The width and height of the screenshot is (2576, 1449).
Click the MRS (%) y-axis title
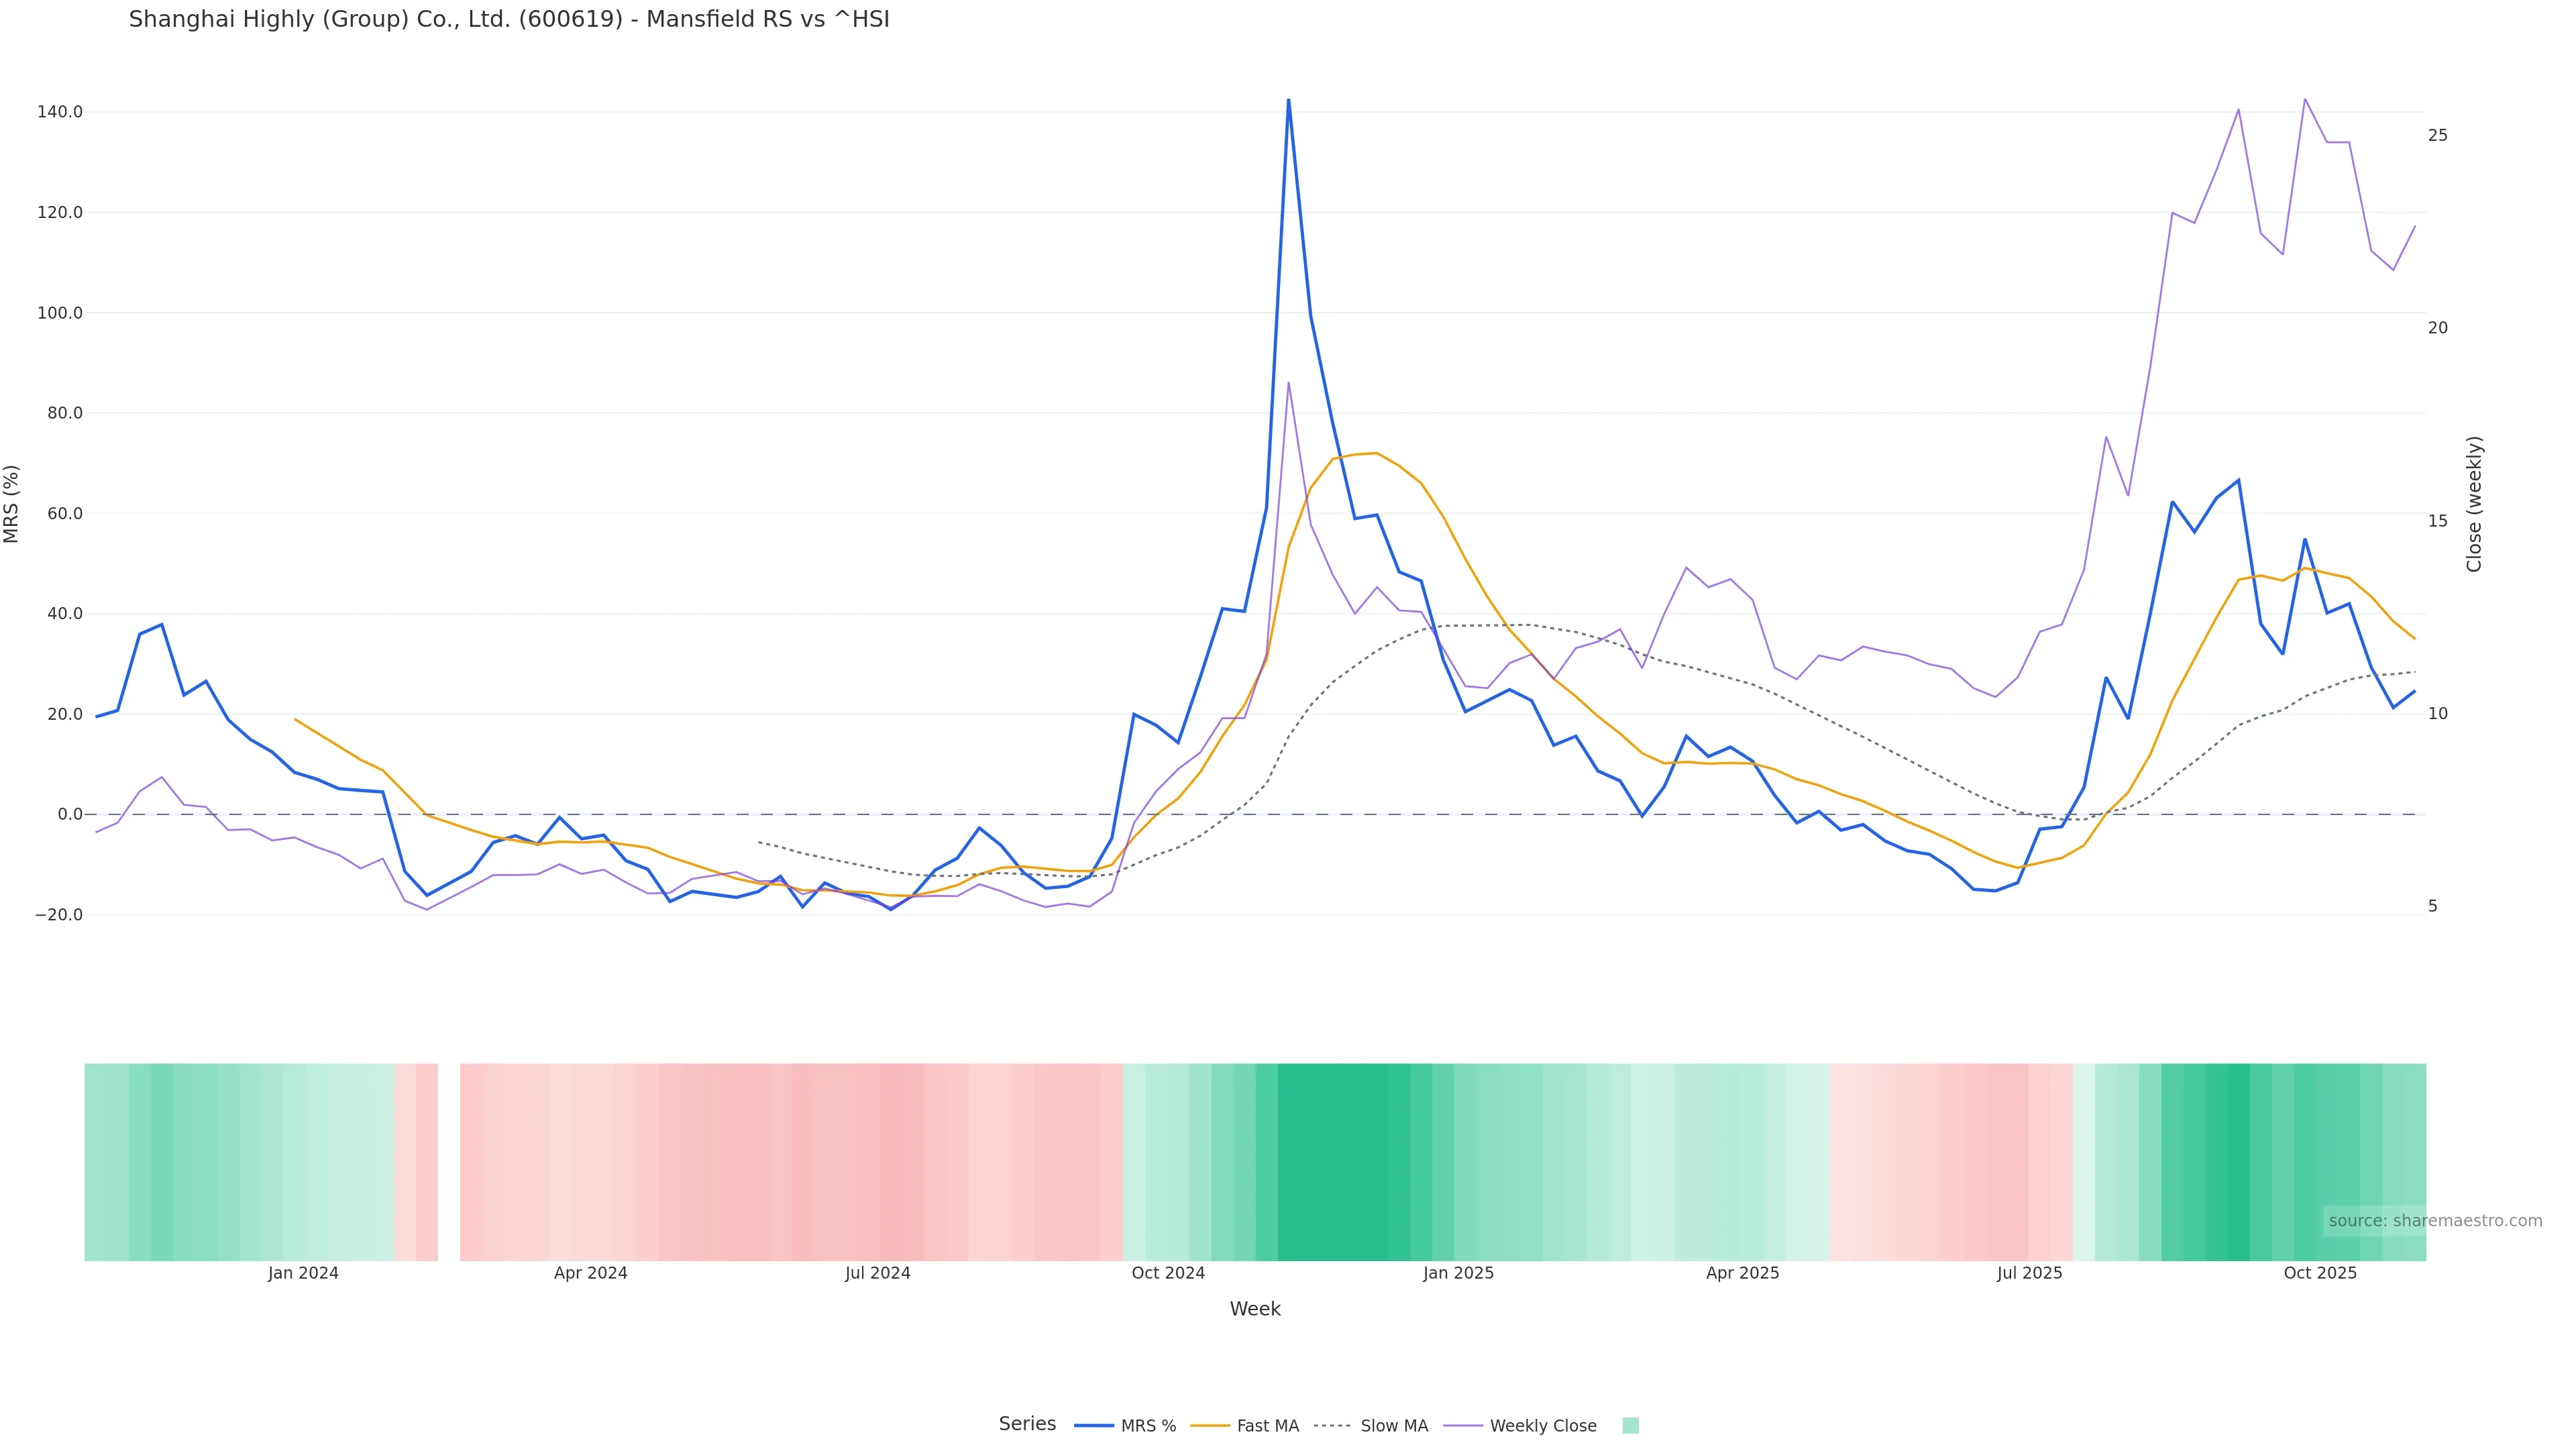pyautogui.click(x=12, y=503)
